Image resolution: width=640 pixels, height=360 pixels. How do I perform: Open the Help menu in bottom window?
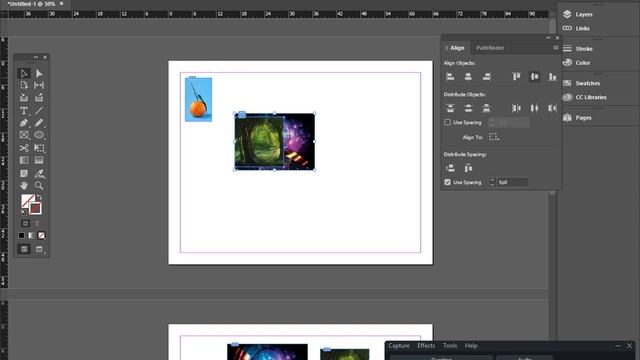(471, 346)
